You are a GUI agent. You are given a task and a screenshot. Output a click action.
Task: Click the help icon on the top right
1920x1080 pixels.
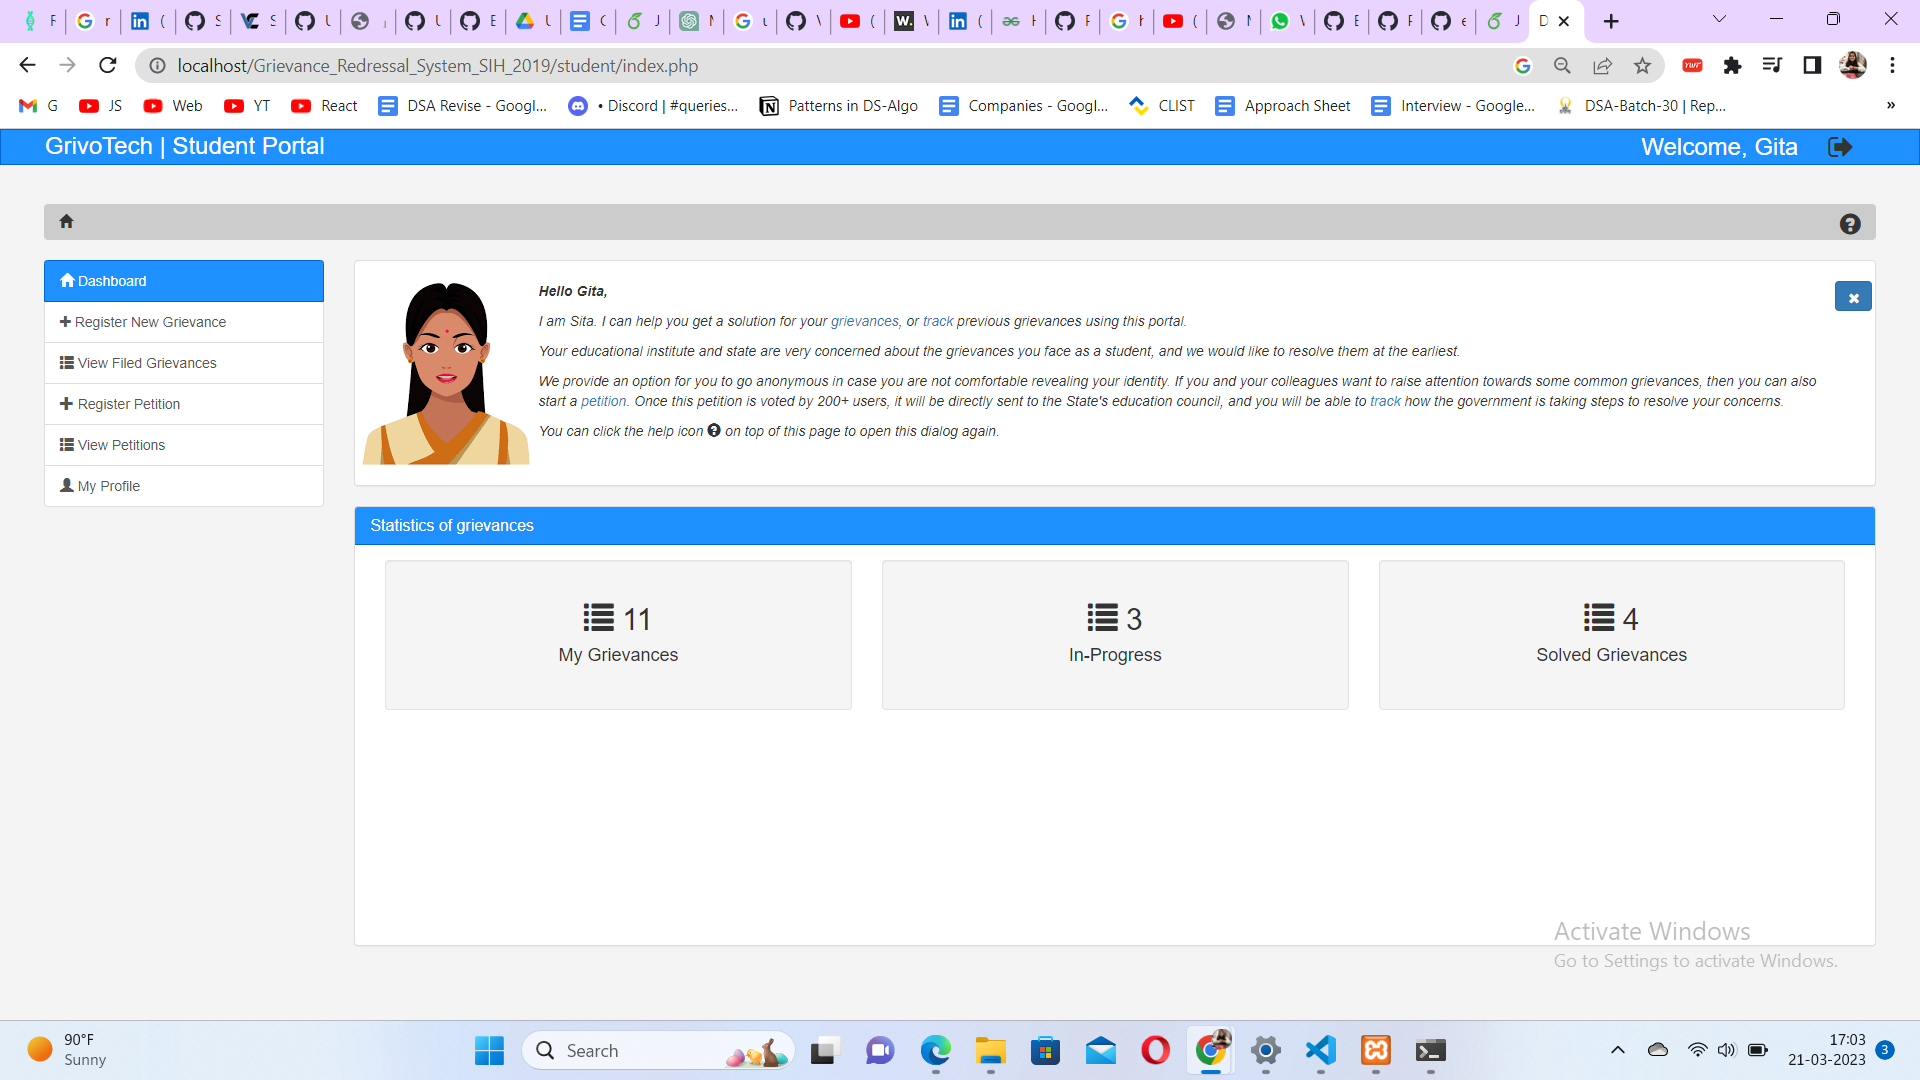(x=1850, y=224)
